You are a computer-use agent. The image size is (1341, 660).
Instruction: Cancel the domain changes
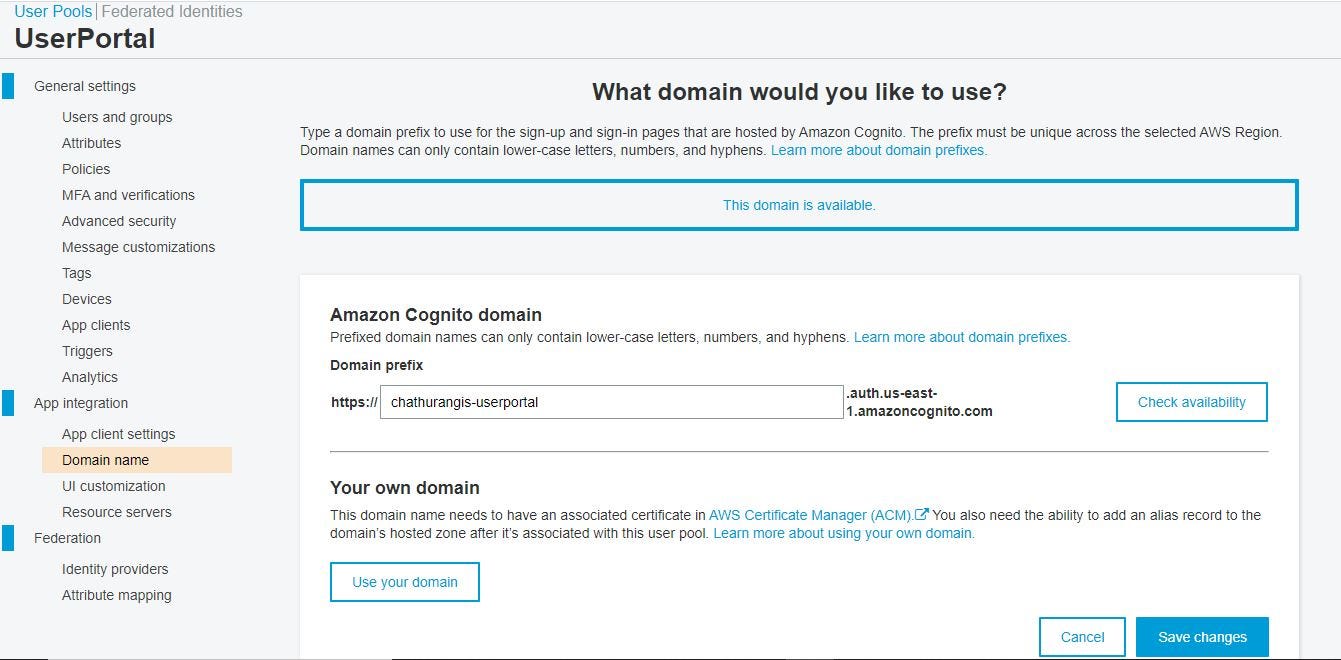(1082, 637)
